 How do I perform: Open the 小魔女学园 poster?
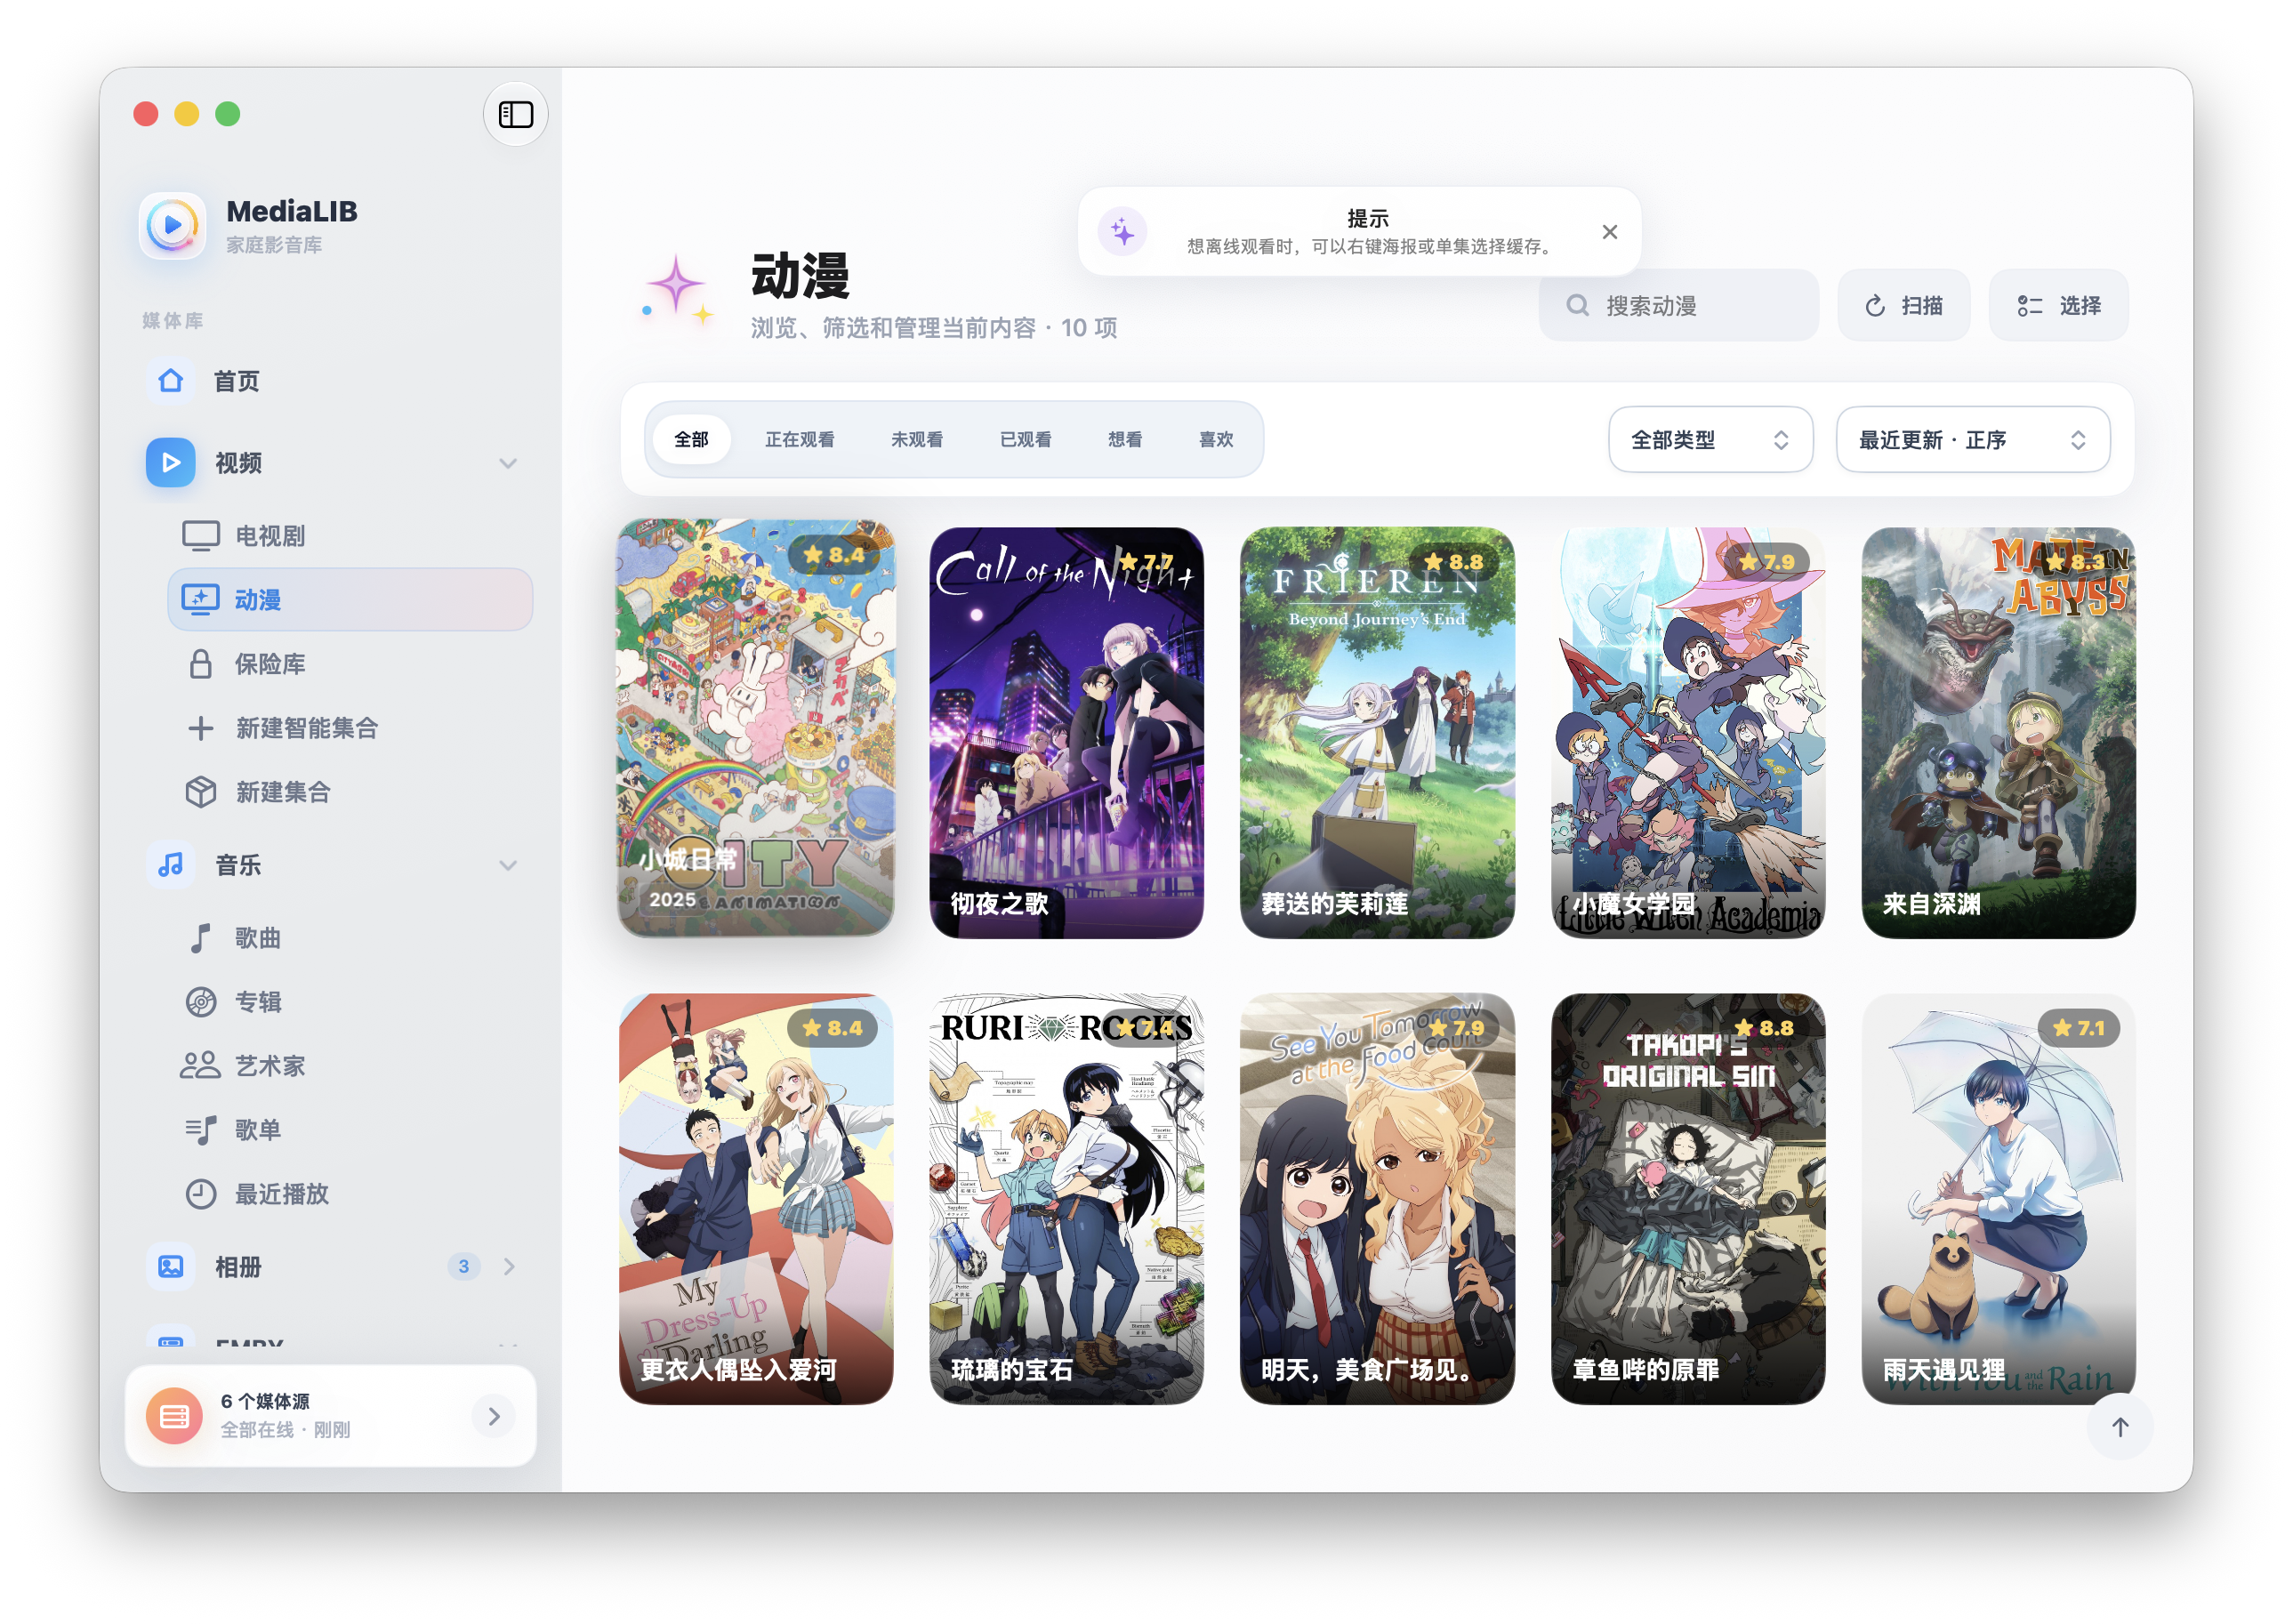pos(1688,733)
